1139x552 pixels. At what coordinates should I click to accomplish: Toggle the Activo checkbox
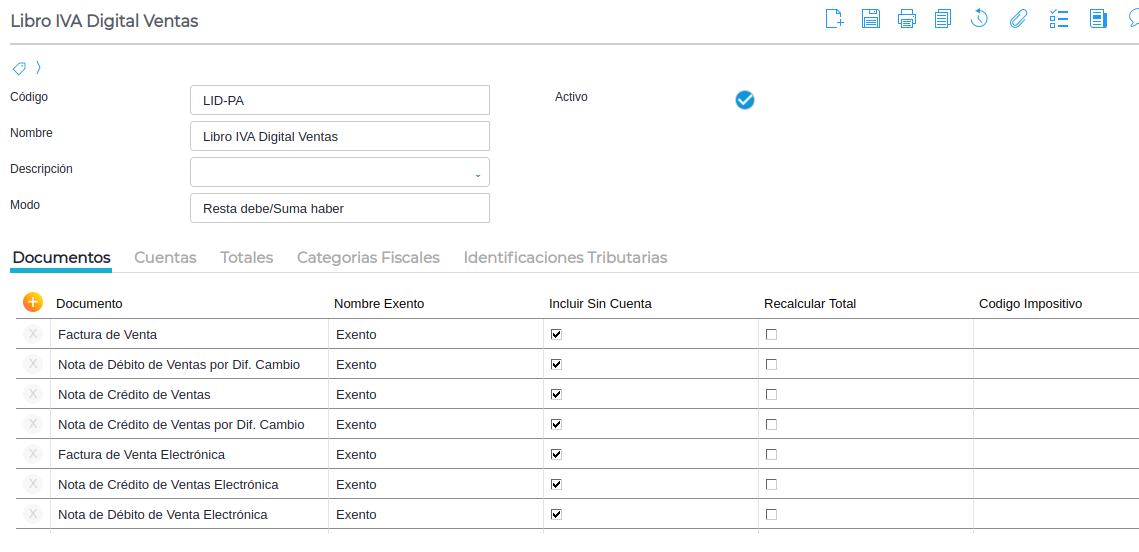(745, 99)
